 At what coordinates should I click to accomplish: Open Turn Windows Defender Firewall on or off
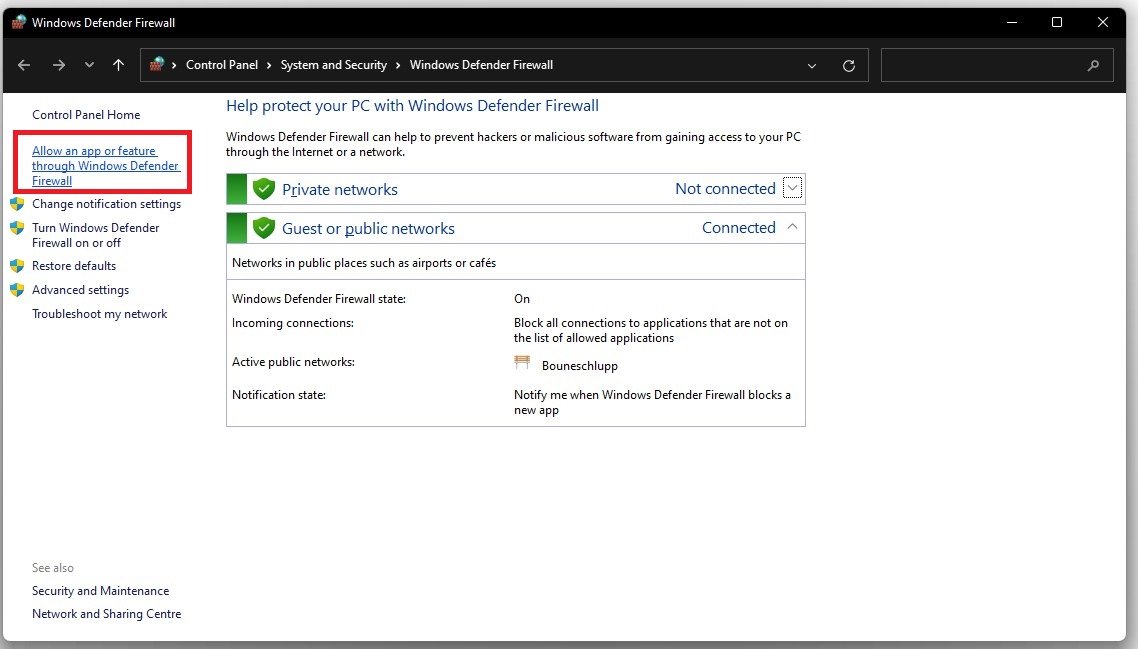pos(95,235)
